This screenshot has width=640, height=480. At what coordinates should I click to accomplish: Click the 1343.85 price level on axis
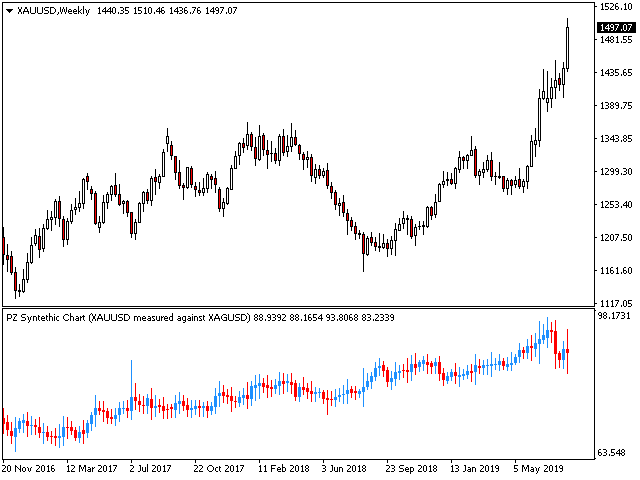613,139
